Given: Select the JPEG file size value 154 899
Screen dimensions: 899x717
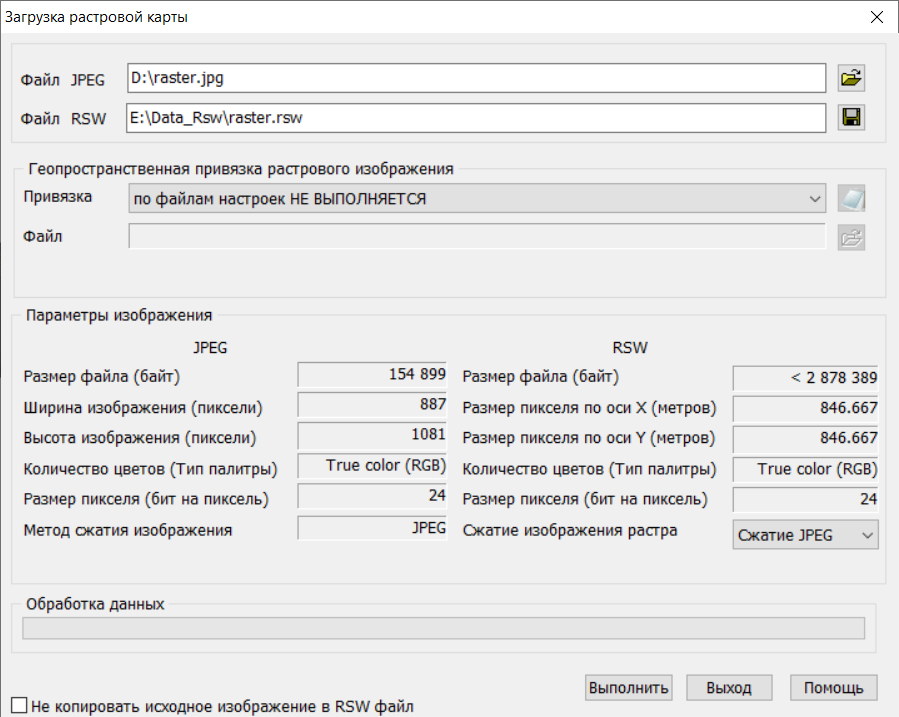Looking at the screenshot, I should pos(372,375).
